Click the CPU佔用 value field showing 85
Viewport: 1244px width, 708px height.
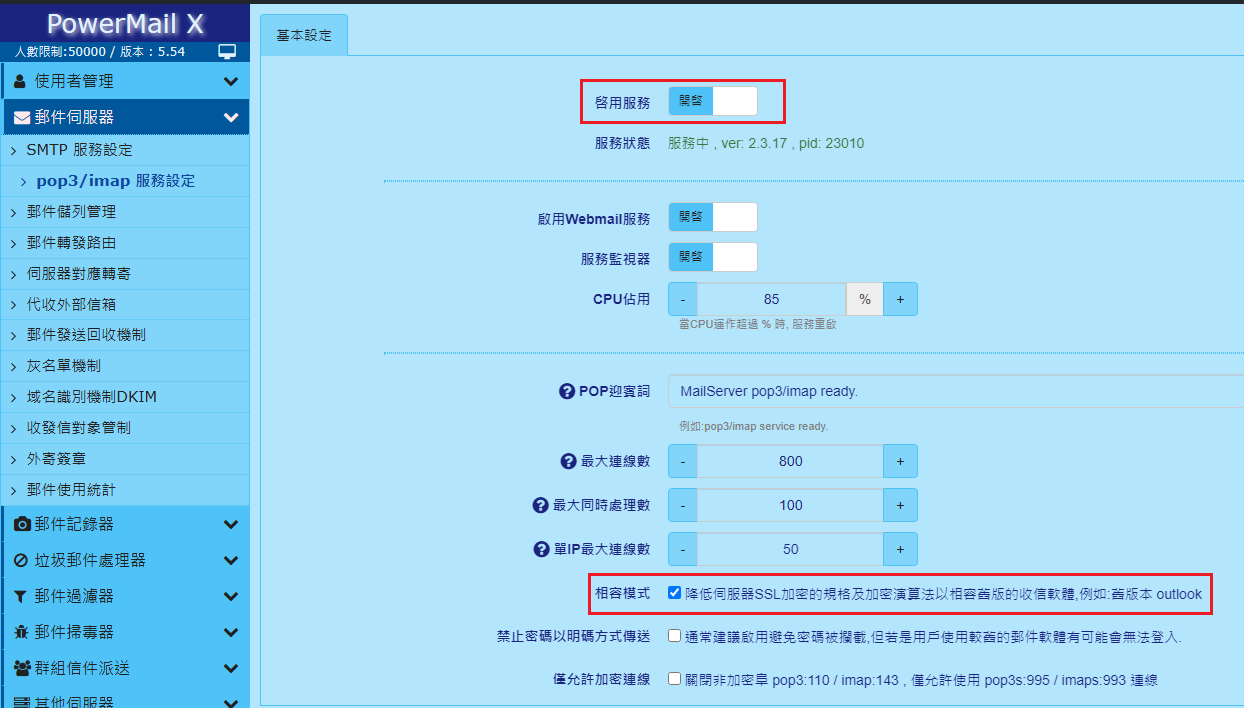771,299
